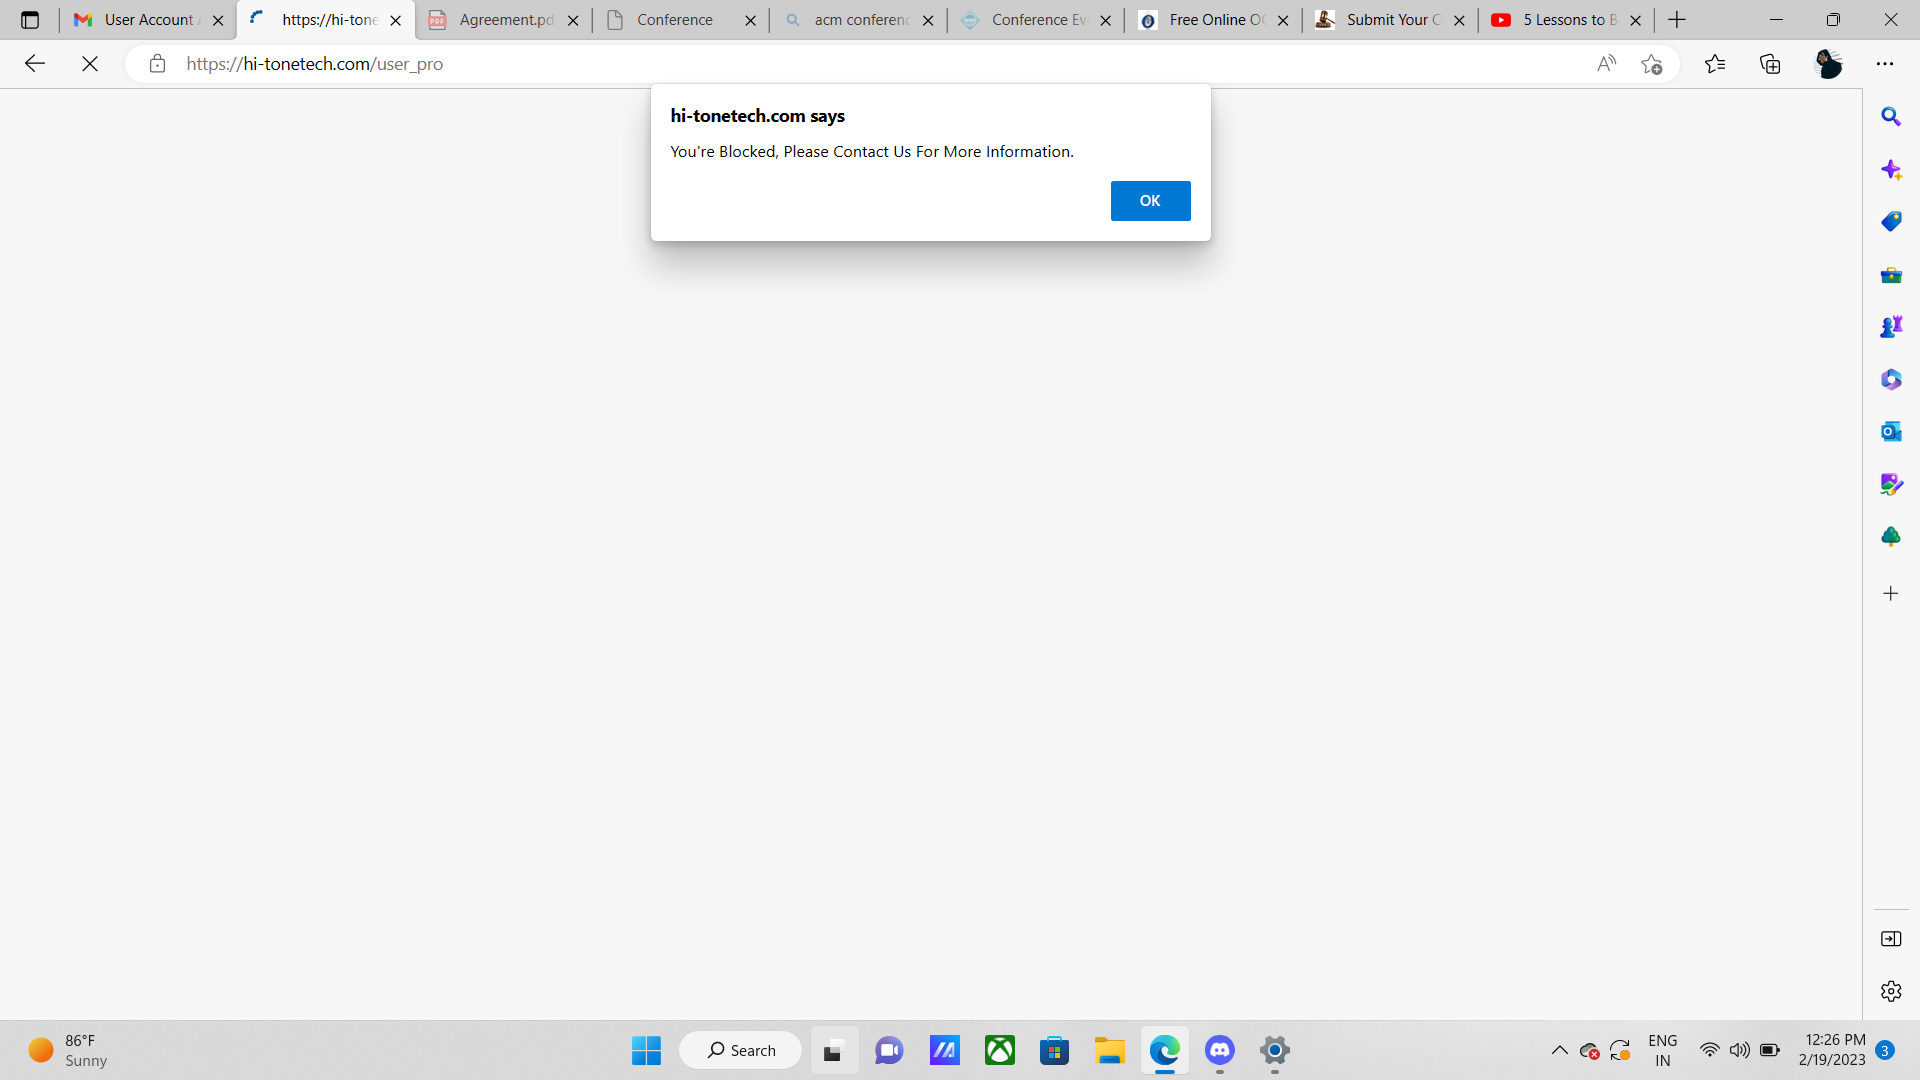Open the Copilot sparkle icon in sidebar
Image resolution: width=1920 pixels, height=1080 pixels.
point(1890,170)
